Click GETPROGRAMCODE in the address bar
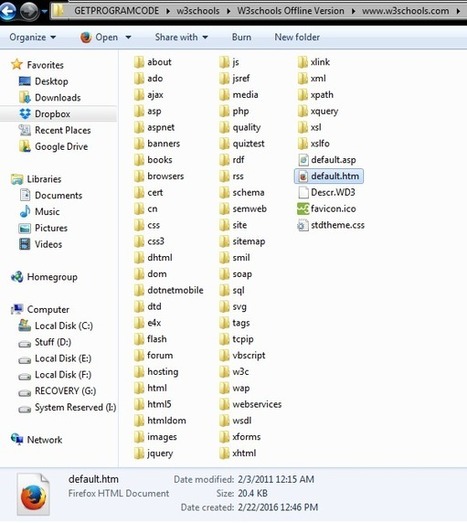Image resolution: width=467 pixels, height=523 pixels. pyautogui.click(x=116, y=11)
